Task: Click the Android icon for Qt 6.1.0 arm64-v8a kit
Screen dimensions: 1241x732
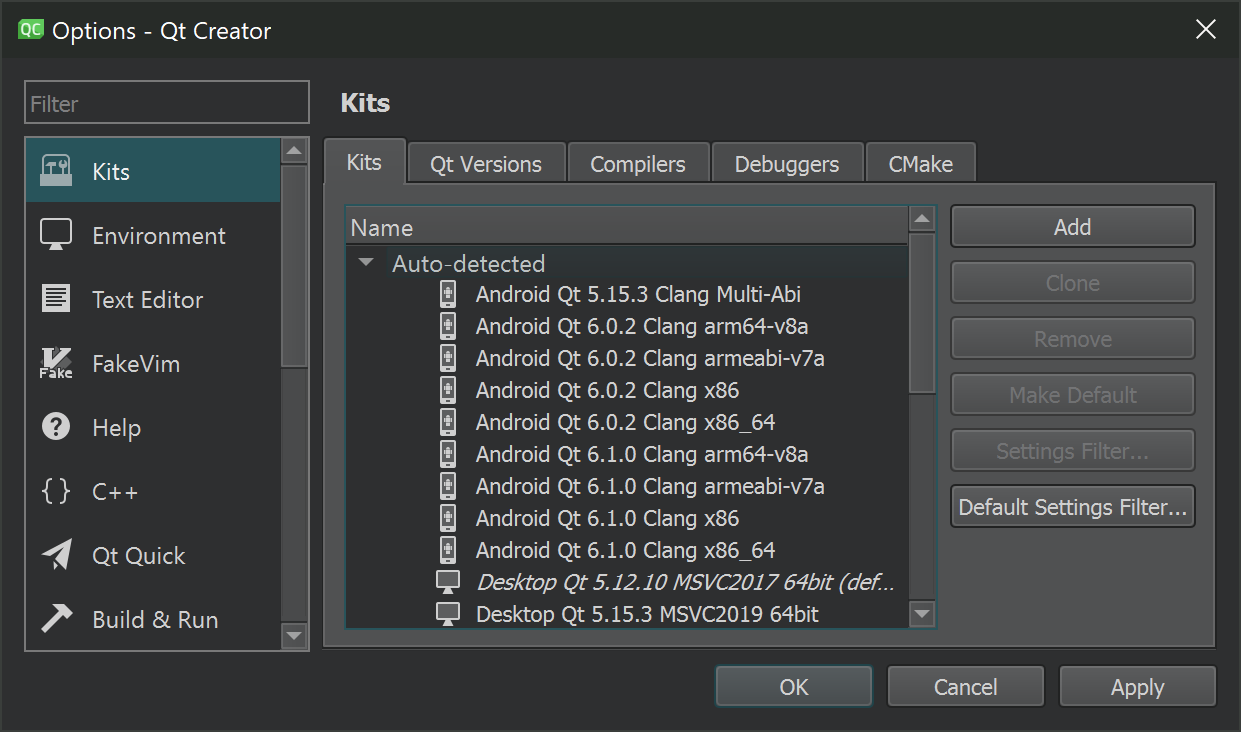Action: (448, 454)
